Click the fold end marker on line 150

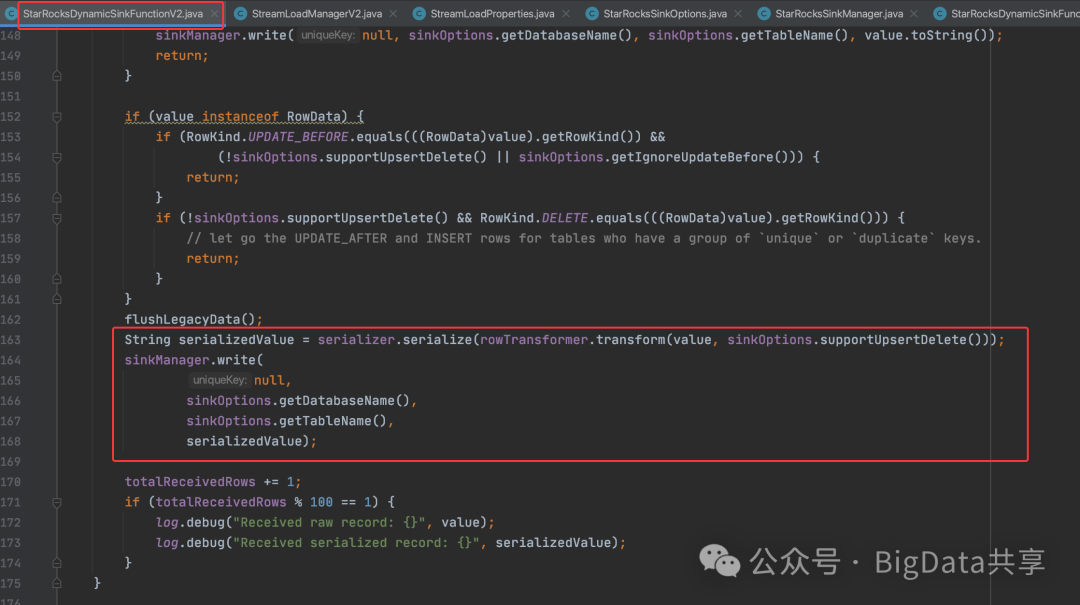tap(57, 76)
